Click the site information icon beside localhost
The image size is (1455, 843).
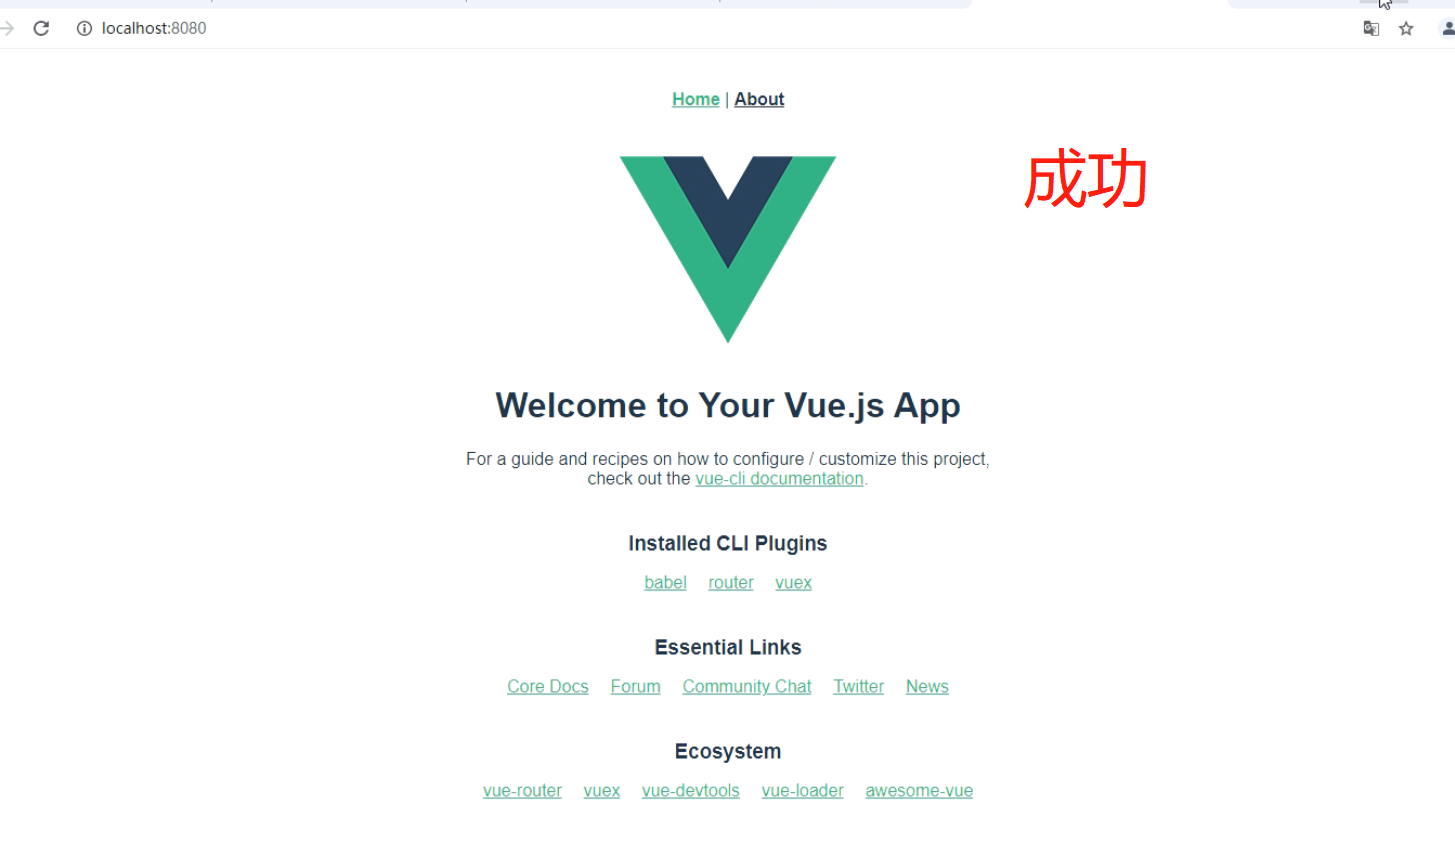84,28
